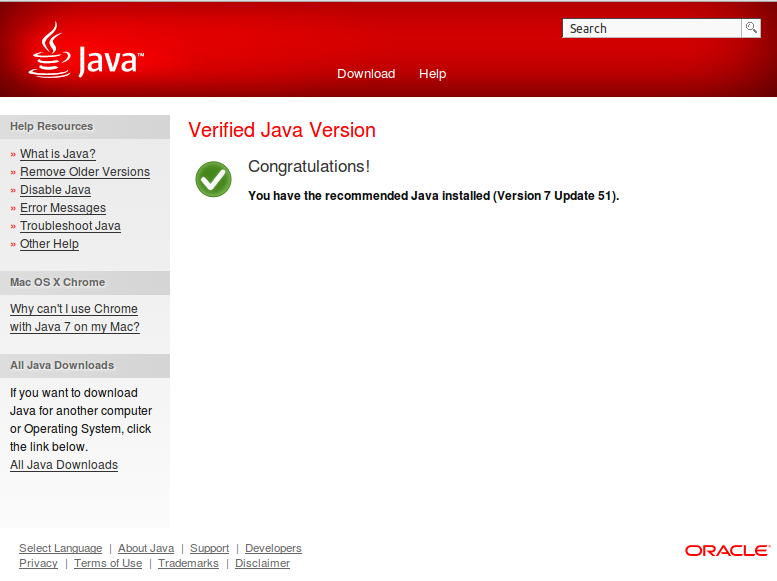Viewport: 777px width, 581px height.
Task: Open Why can't I use Chrome link
Action: click(75, 318)
